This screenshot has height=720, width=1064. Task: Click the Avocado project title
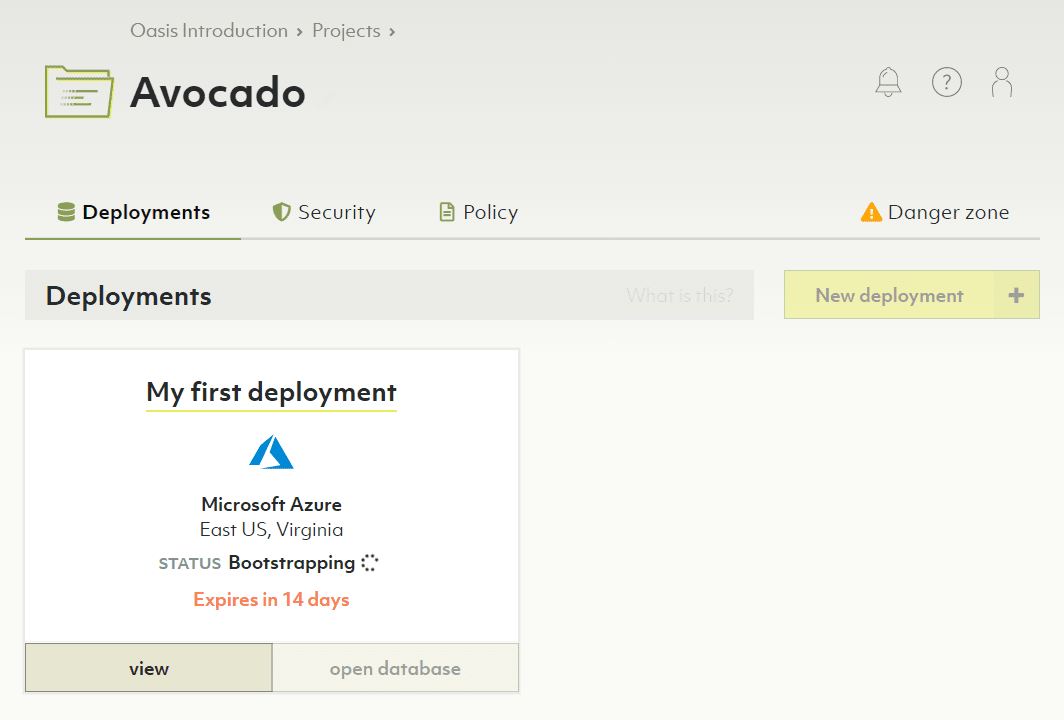click(x=218, y=92)
